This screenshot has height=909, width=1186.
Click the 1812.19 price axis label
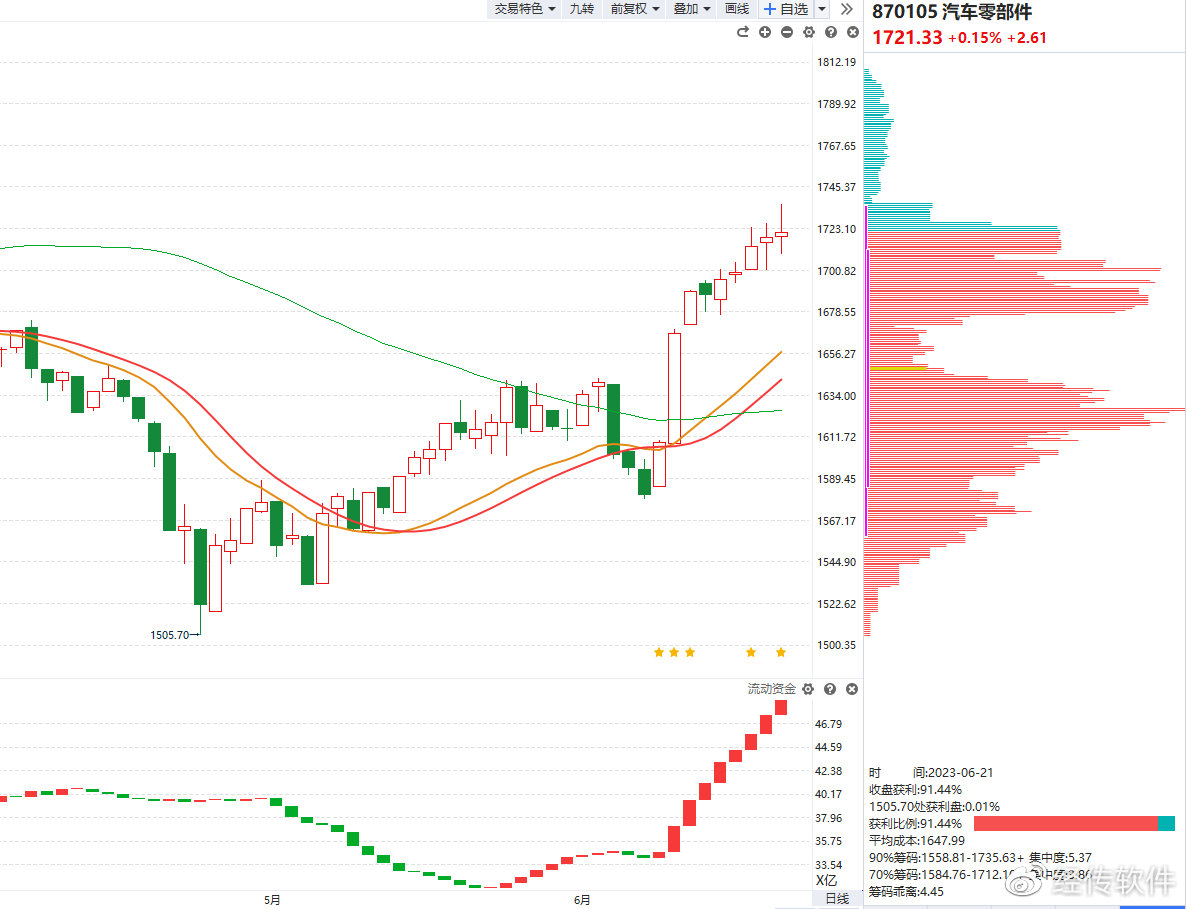pos(837,62)
